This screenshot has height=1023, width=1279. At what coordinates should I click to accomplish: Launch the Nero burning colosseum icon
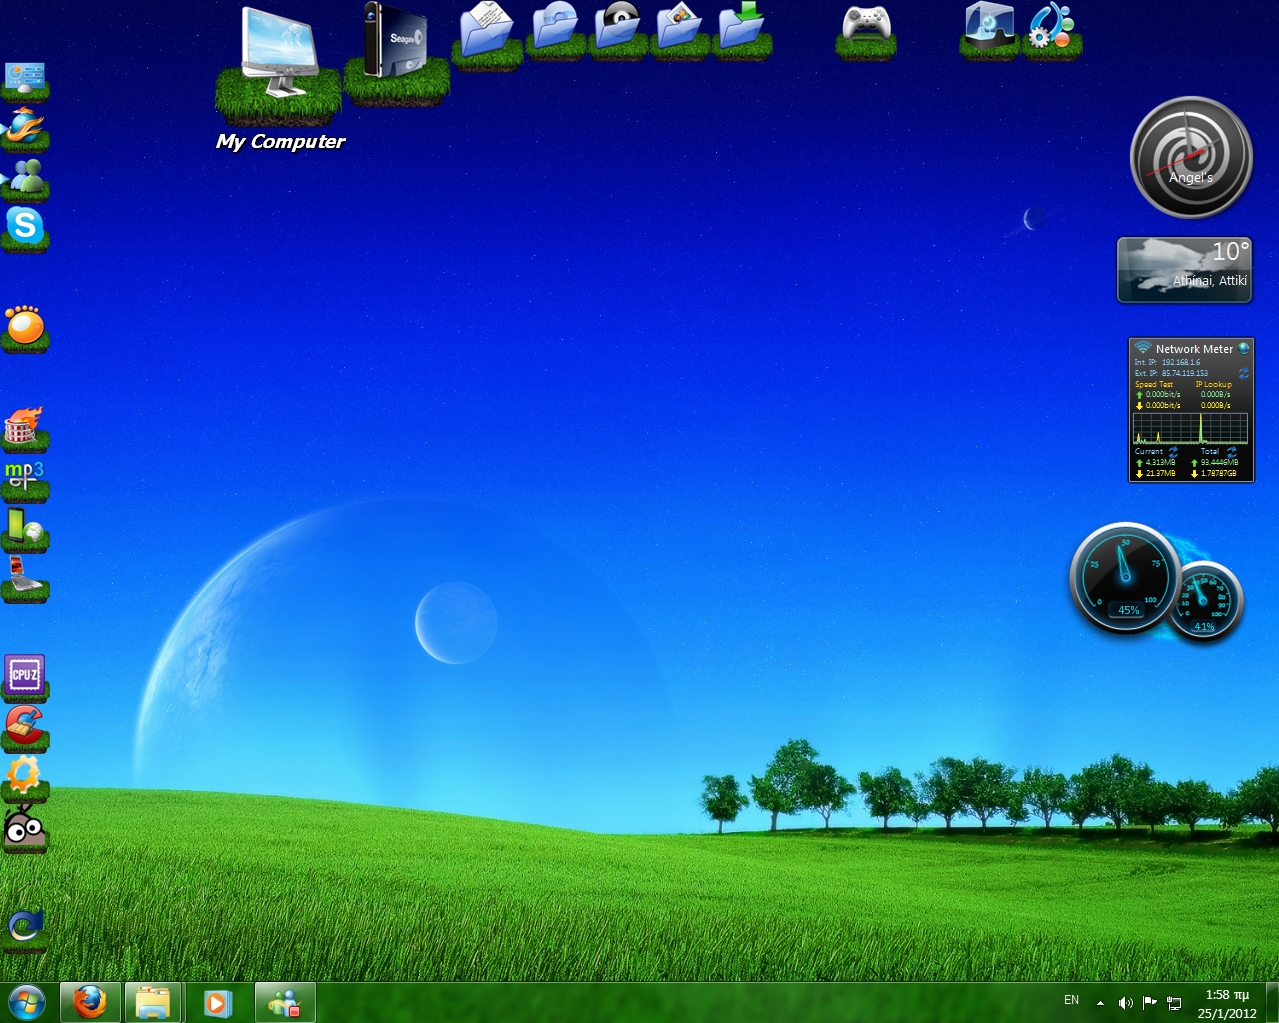click(x=25, y=427)
